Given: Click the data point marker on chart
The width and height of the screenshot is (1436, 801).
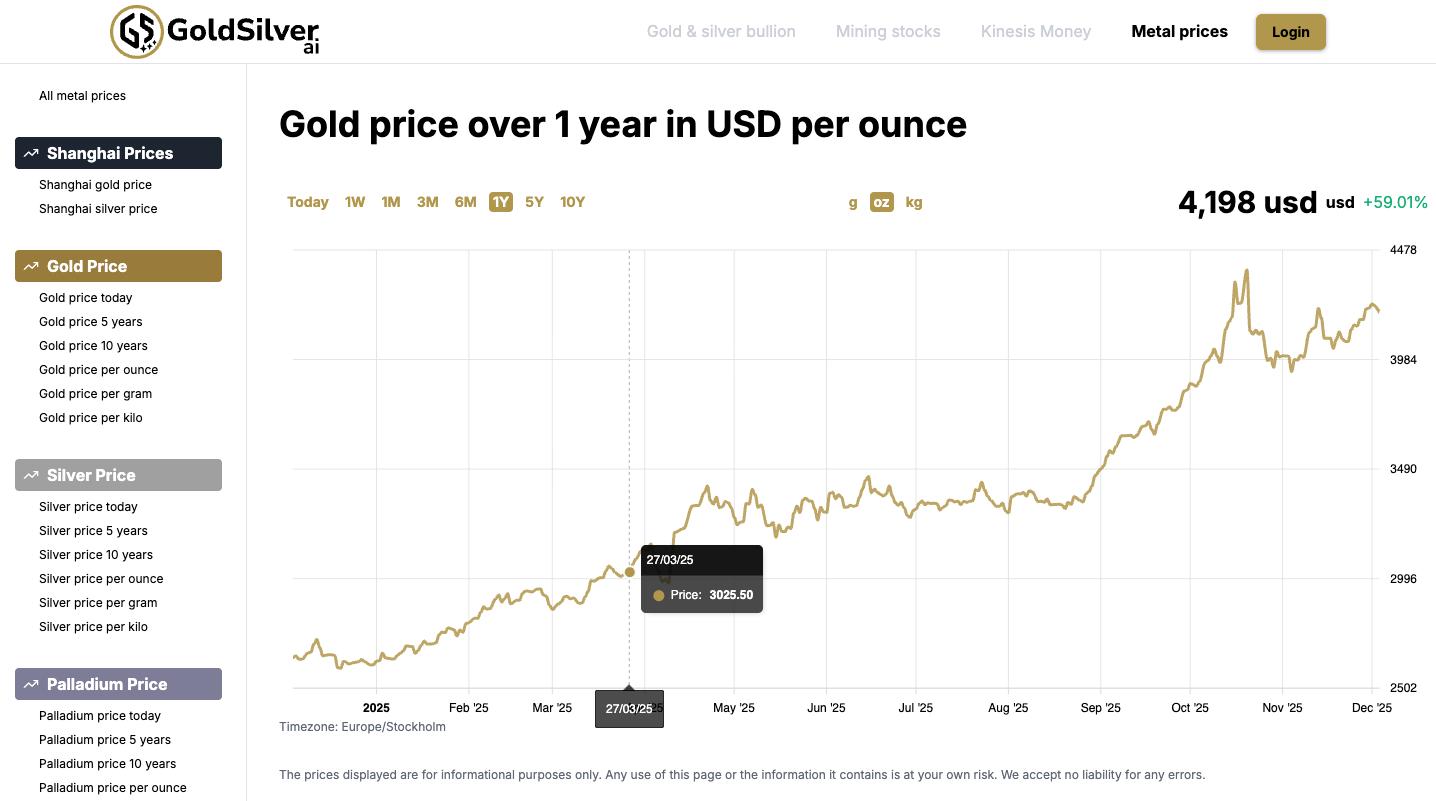Looking at the screenshot, I should pyautogui.click(x=629, y=572).
